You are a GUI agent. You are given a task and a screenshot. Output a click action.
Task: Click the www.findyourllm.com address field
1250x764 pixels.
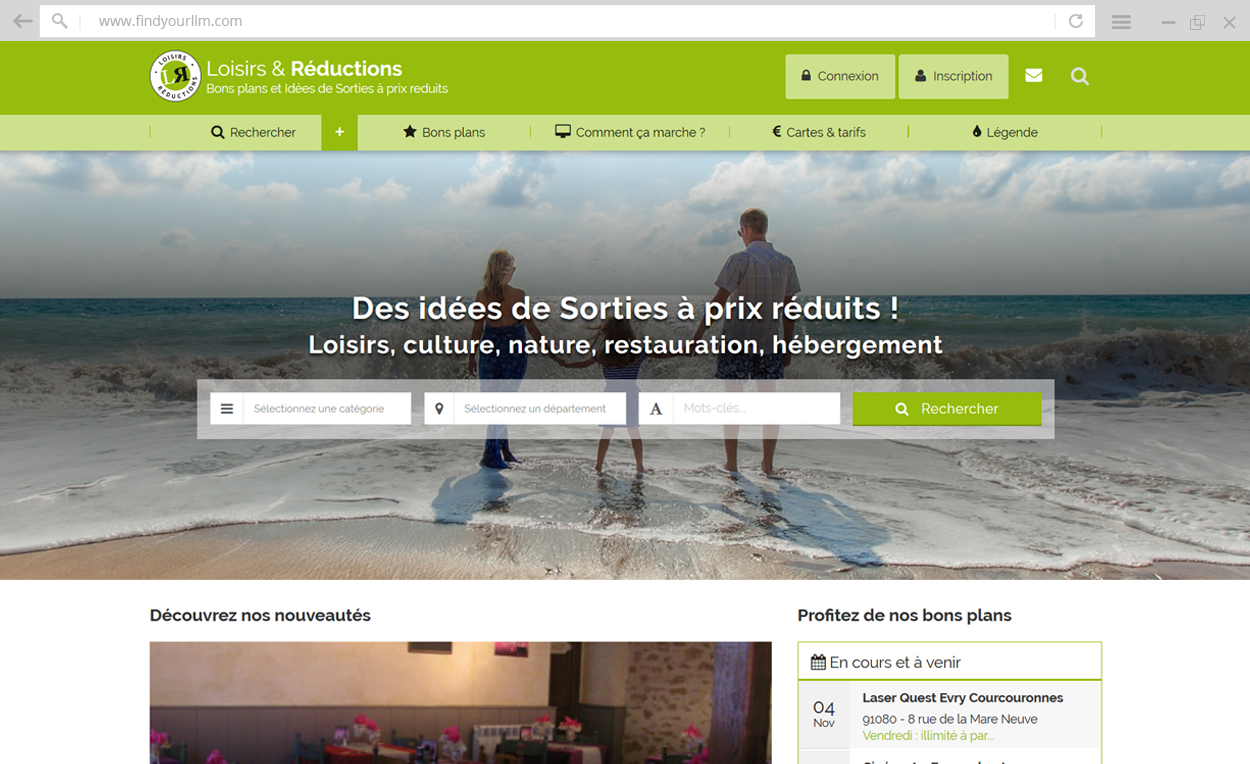tap(568, 21)
